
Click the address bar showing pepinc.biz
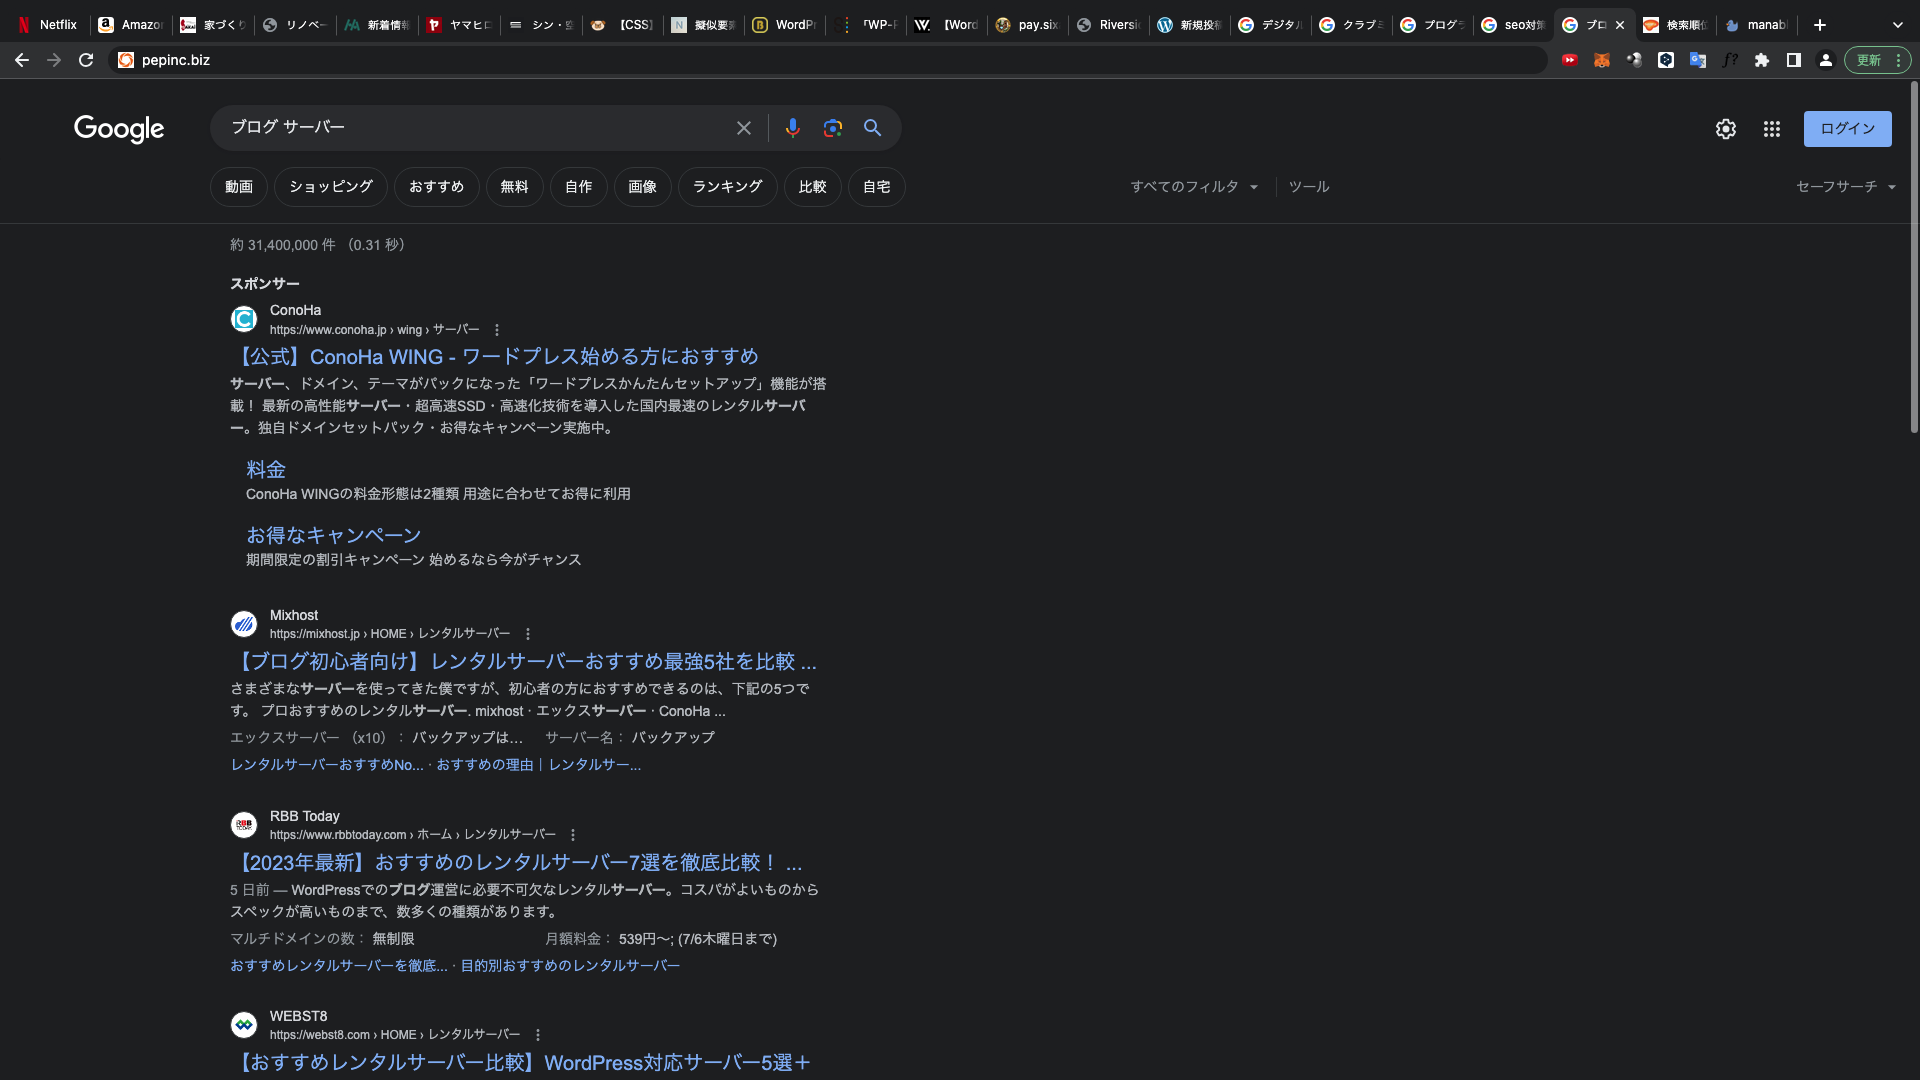click(828, 60)
